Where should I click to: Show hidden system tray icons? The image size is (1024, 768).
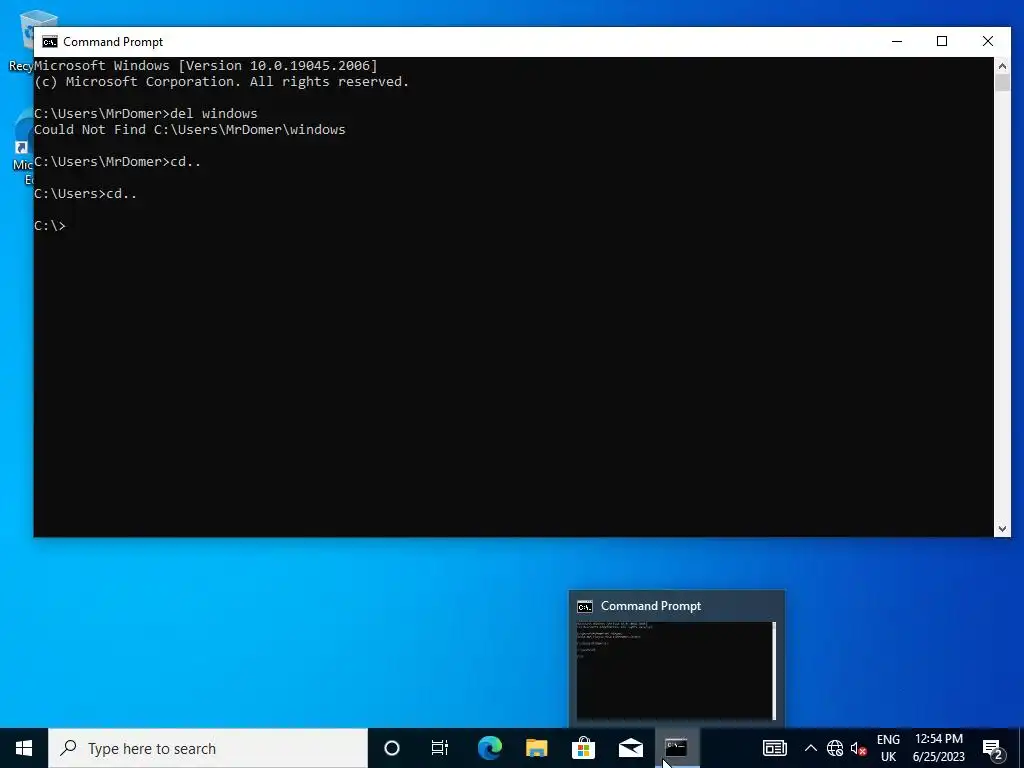tap(810, 748)
